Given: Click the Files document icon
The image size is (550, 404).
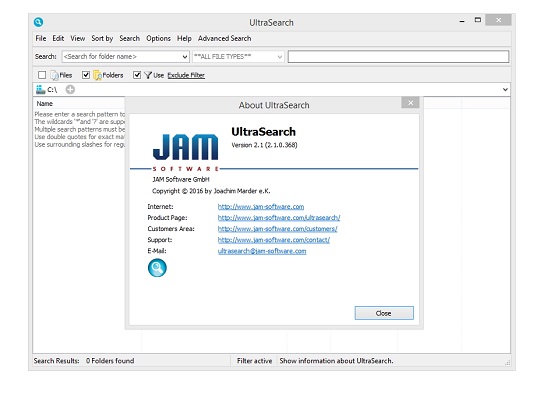Looking at the screenshot, I should 54,75.
